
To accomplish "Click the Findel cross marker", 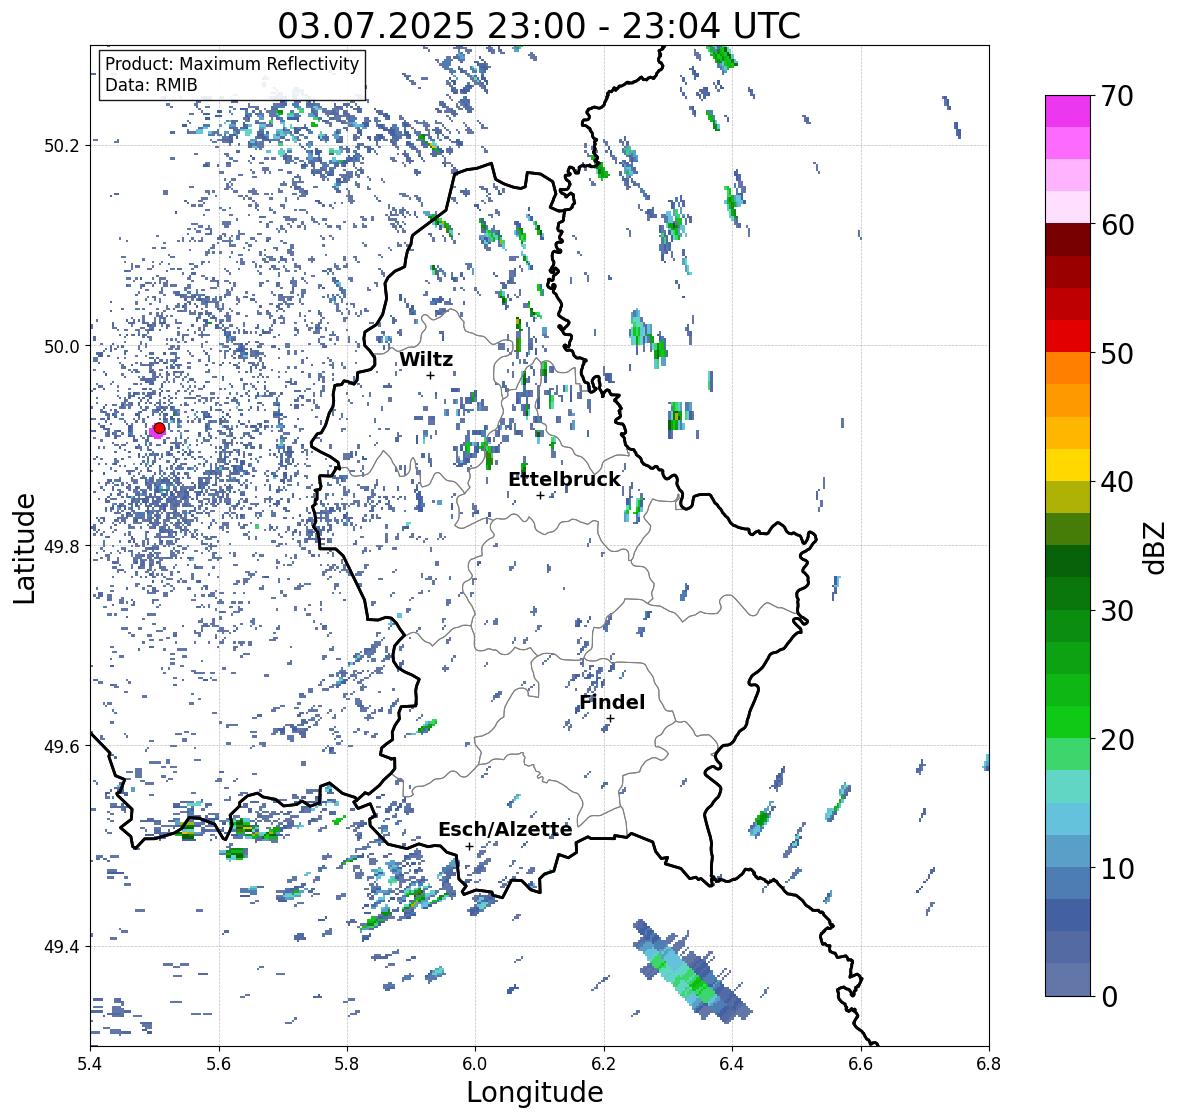I will pyautogui.click(x=611, y=719).
